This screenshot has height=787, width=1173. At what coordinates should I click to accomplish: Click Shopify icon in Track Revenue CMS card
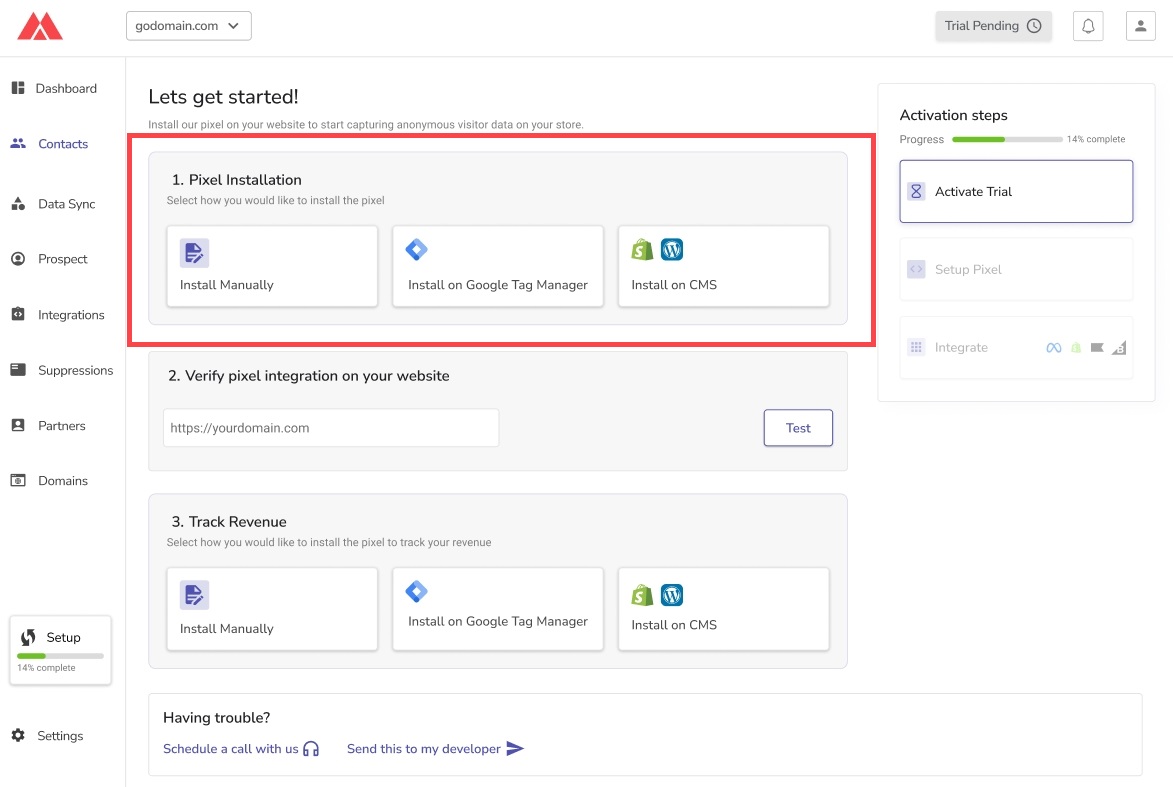[643, 595]
